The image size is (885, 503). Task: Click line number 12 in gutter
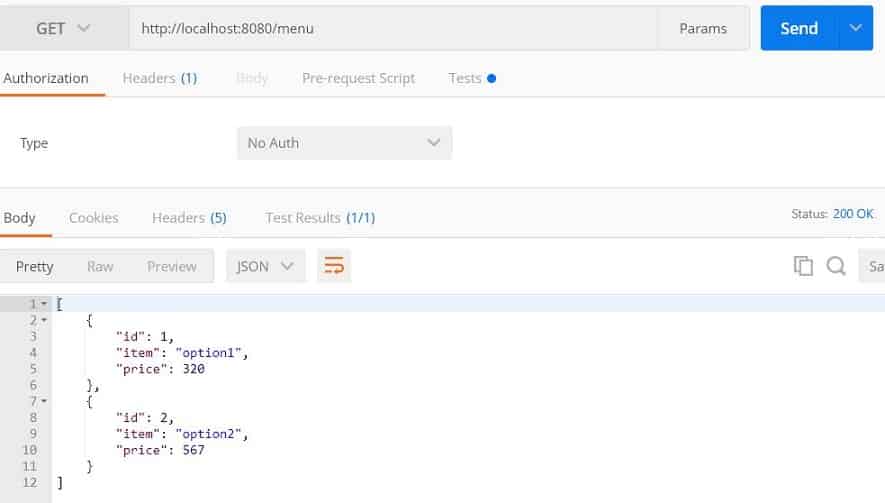point(30,483)
